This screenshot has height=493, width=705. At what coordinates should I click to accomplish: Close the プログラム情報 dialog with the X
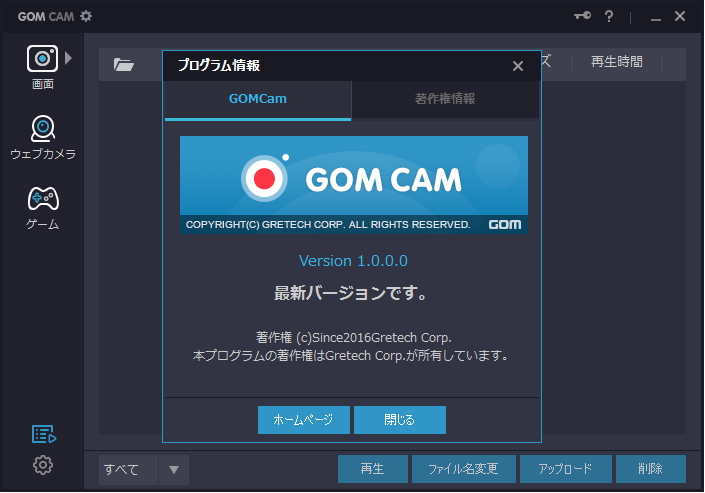pyautogui.click(x=518, y=66)
